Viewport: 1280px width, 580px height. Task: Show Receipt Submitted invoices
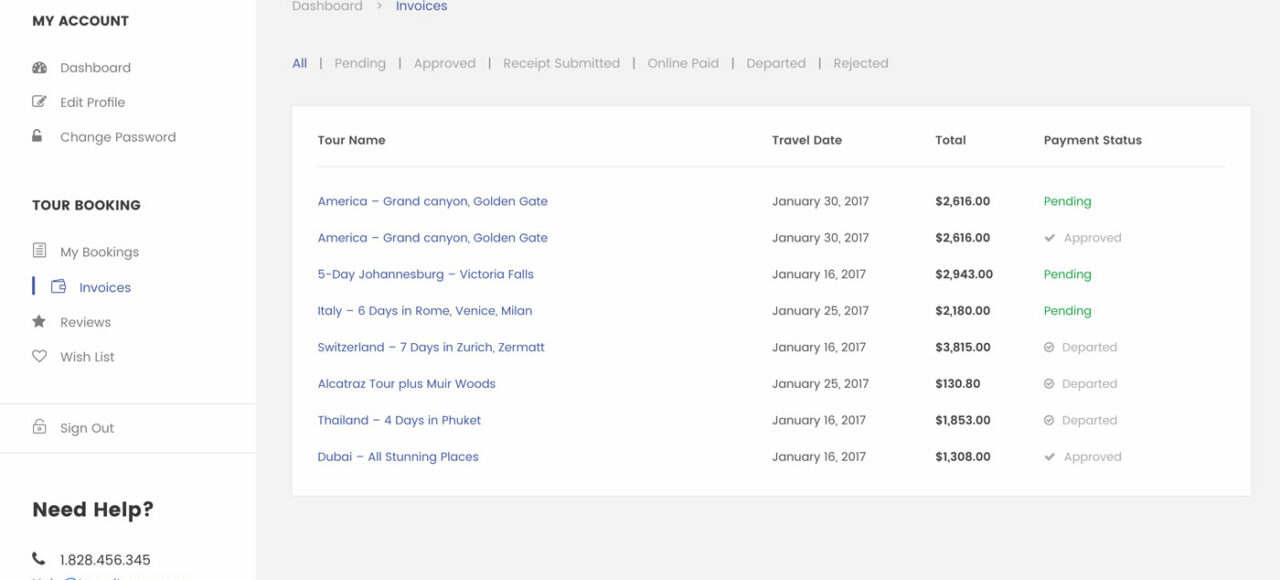pos(561,63)
